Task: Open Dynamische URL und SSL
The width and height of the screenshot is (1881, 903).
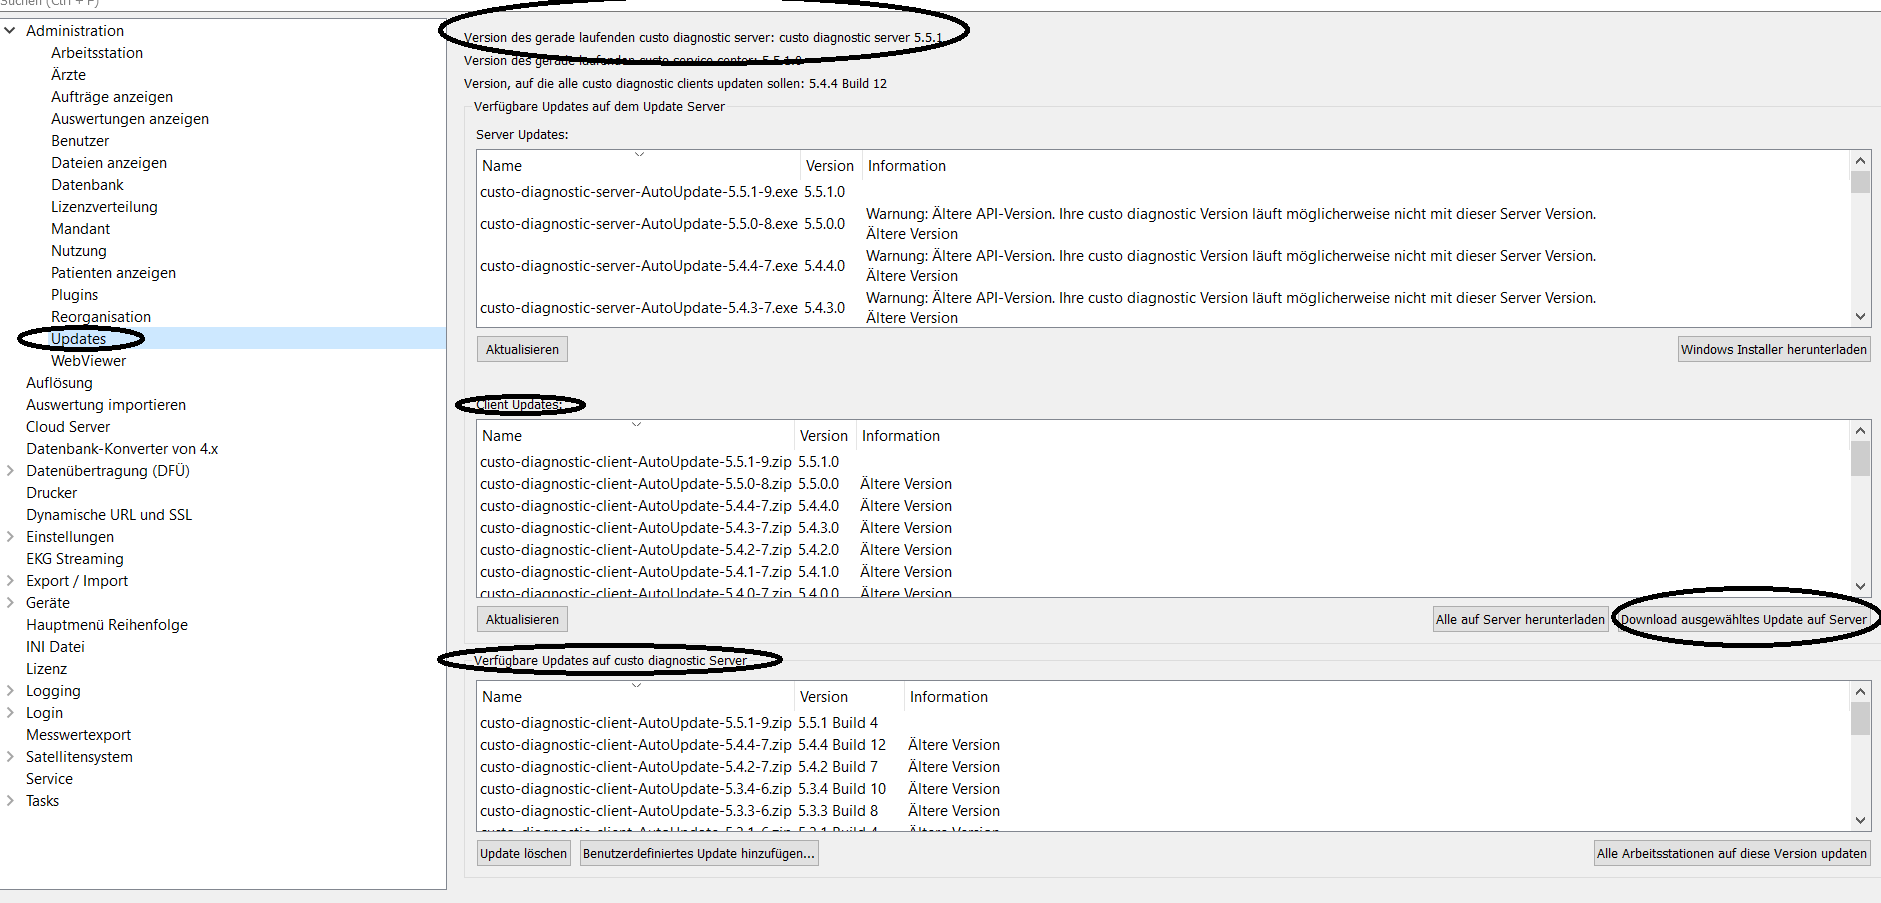Action: pyautogui.click(x=109, y=515)
